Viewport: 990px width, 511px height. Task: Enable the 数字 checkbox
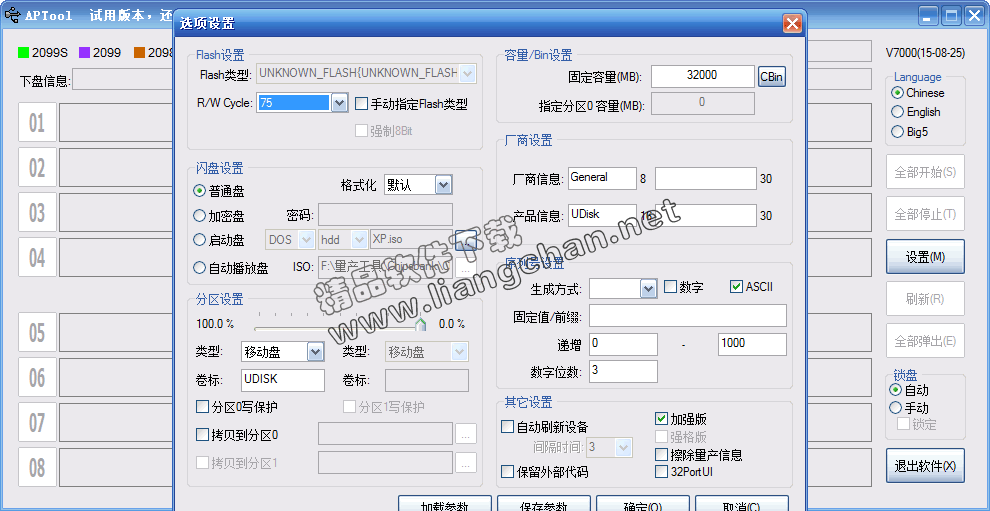[670, 287]
